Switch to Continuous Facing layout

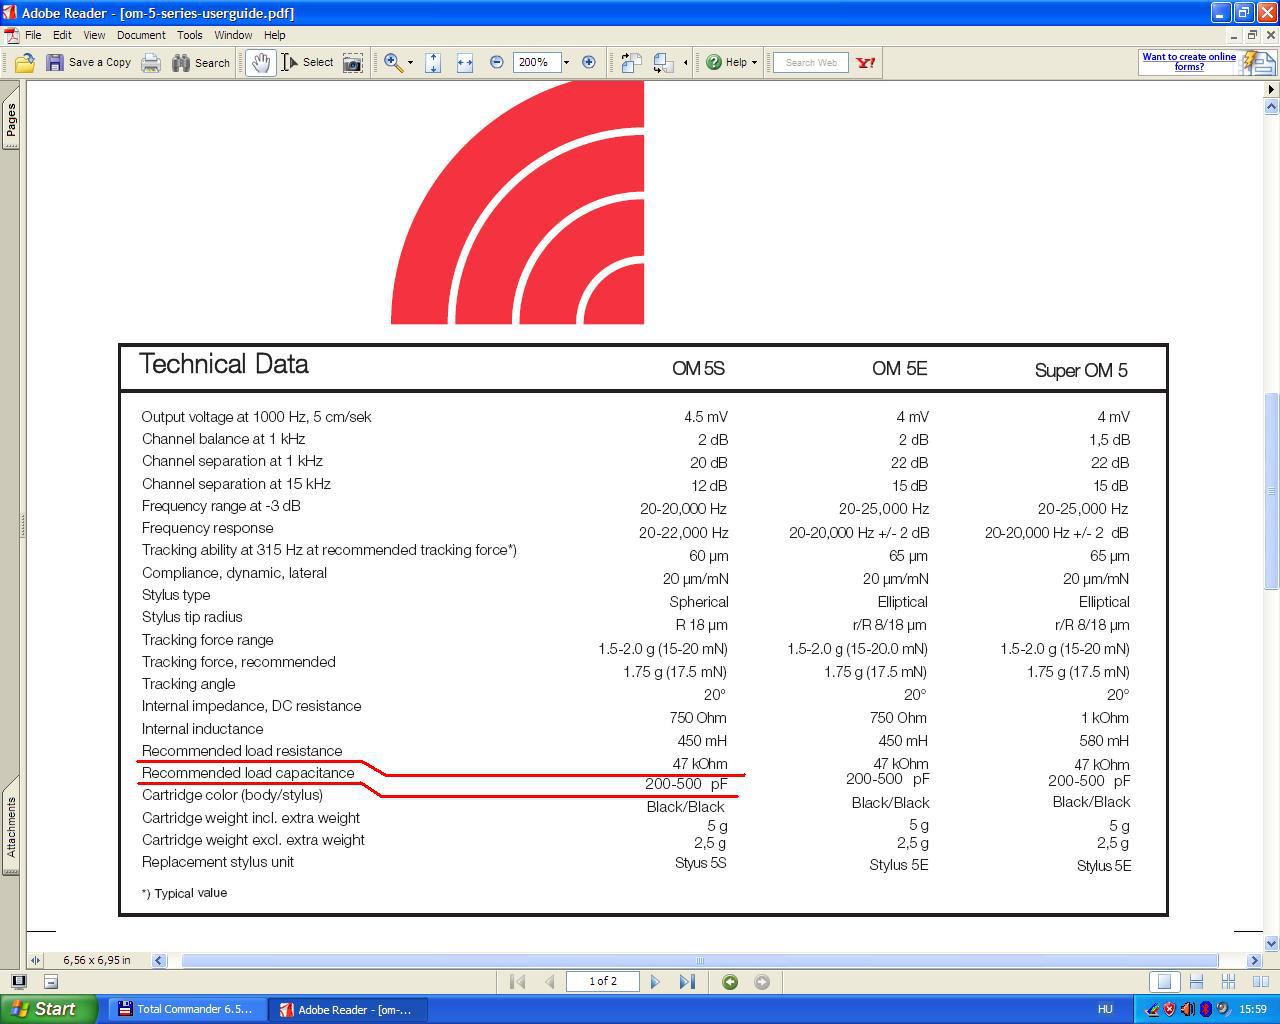(x=1228, y=982)
